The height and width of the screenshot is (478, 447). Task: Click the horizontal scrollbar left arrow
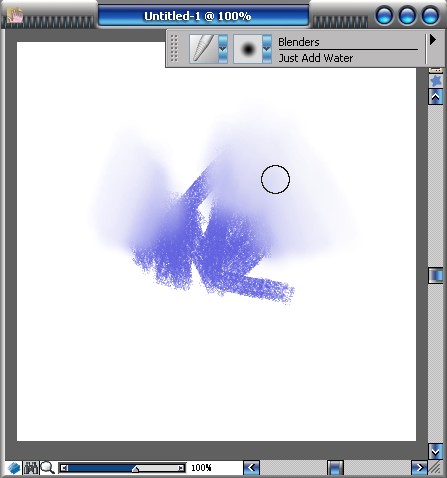tap(251, 468)
